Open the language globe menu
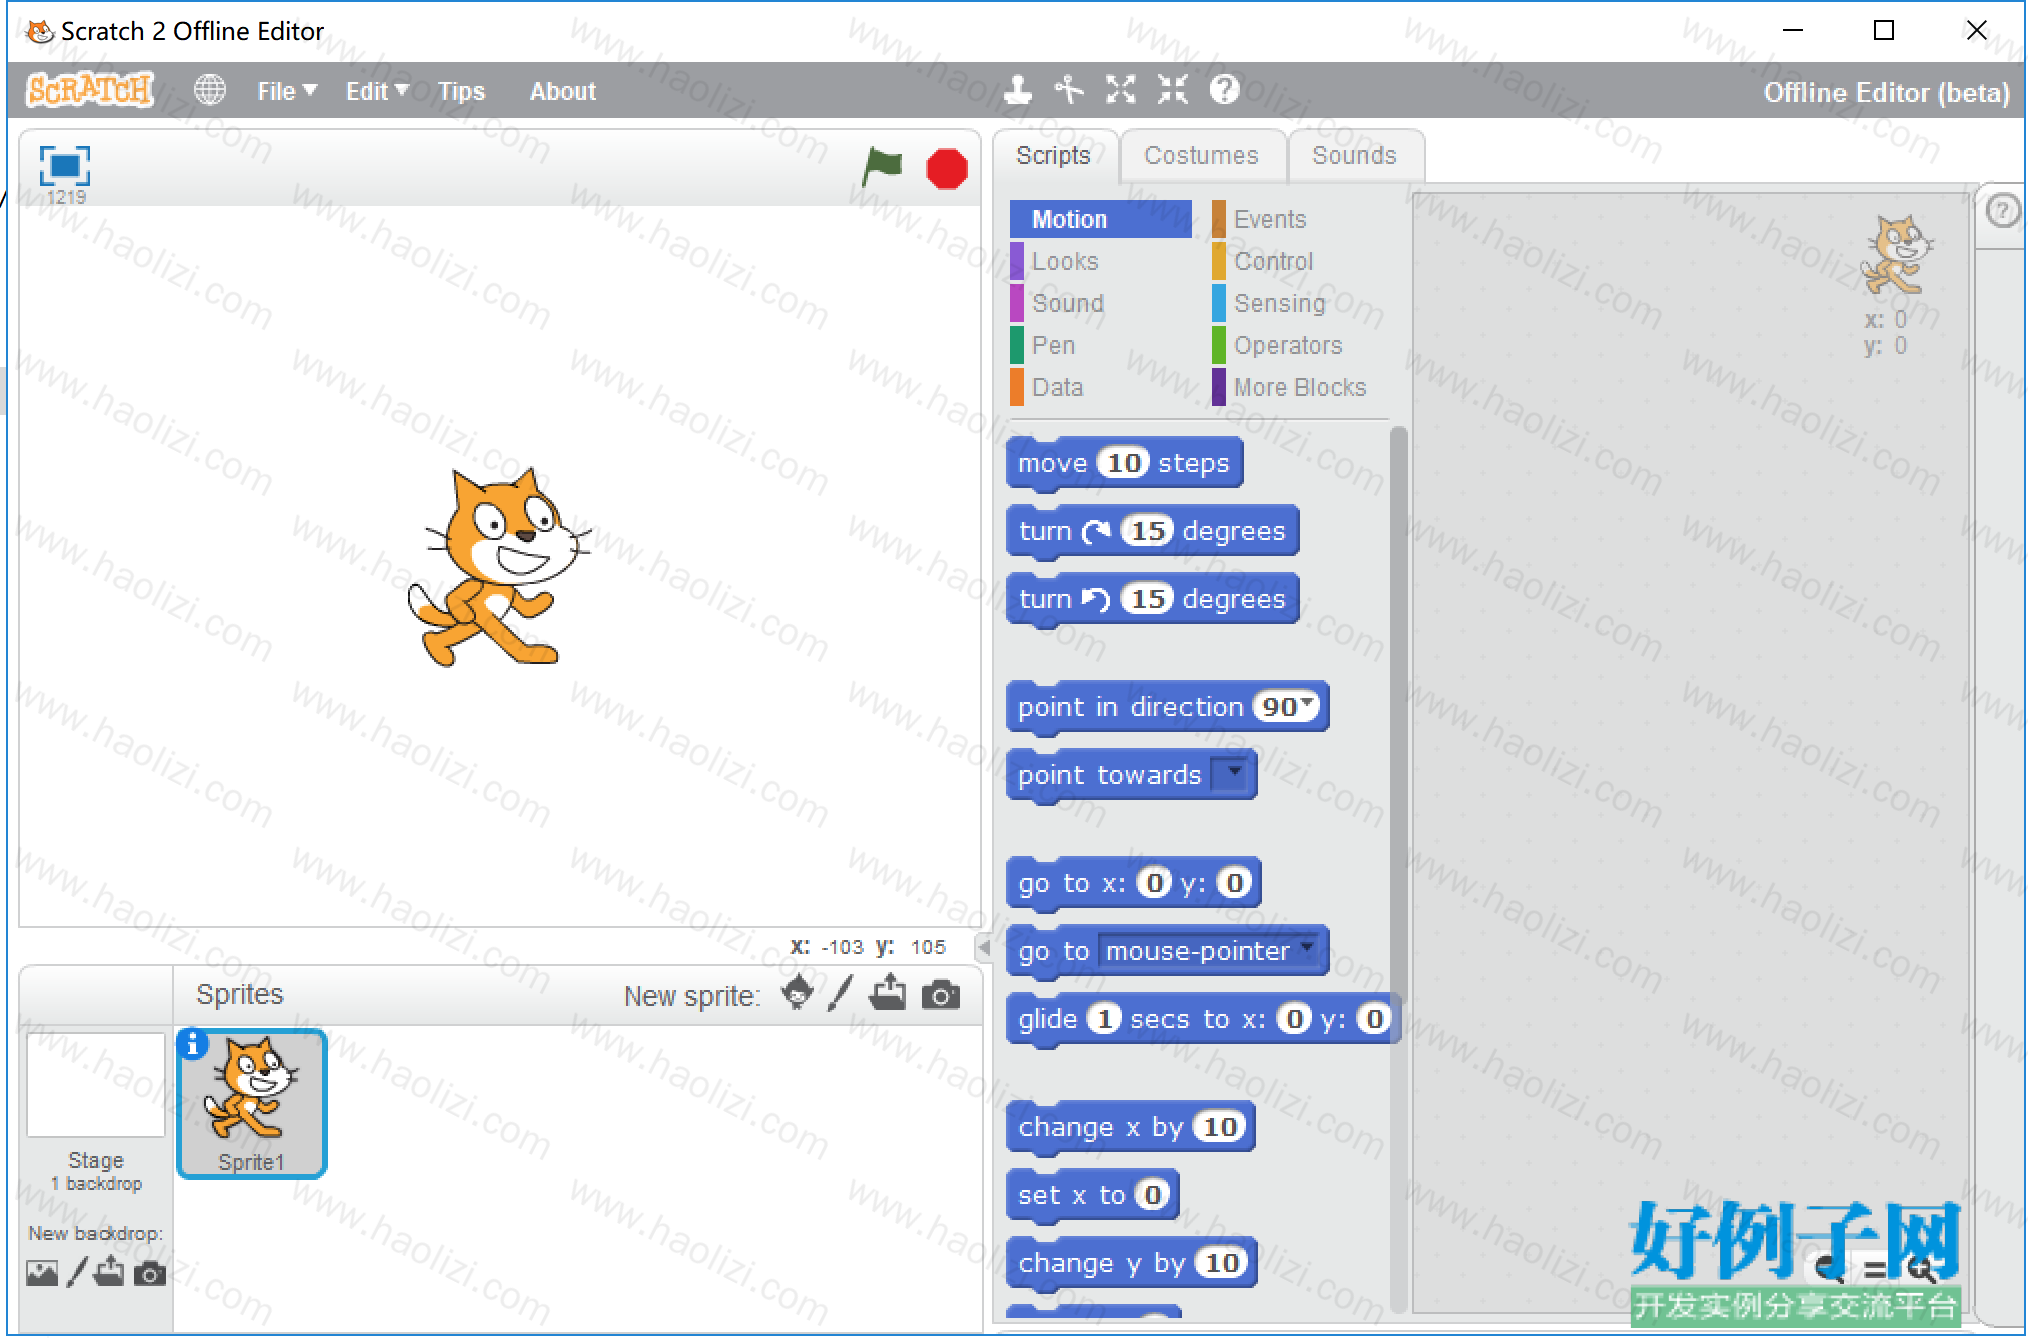 (x=209, y=90)
